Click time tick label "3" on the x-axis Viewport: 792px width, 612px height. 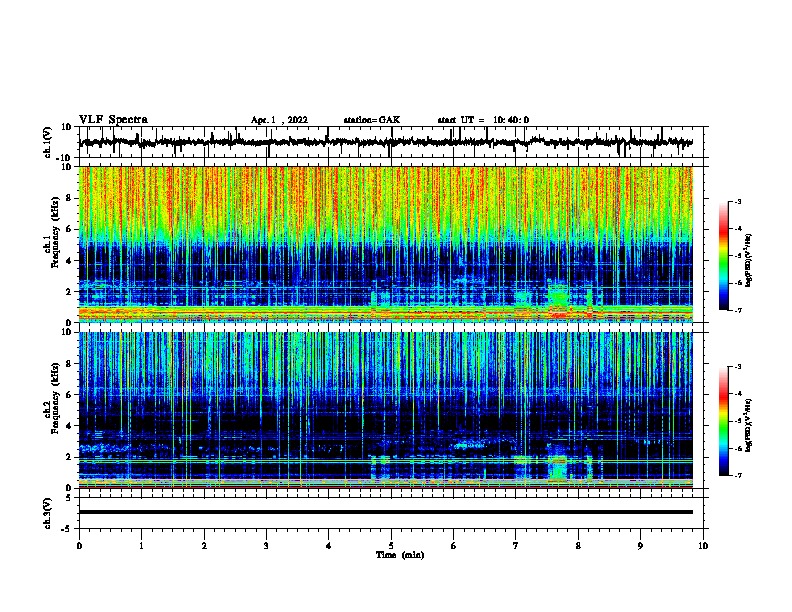pos(266,545)
